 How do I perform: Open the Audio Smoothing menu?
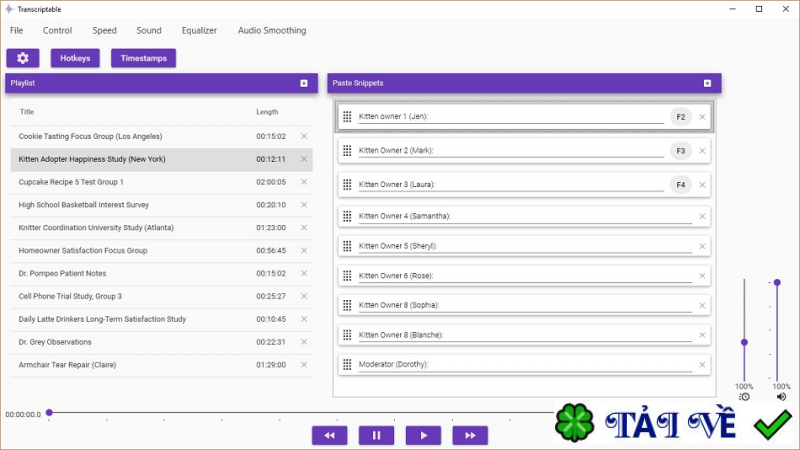coord(272,31)
